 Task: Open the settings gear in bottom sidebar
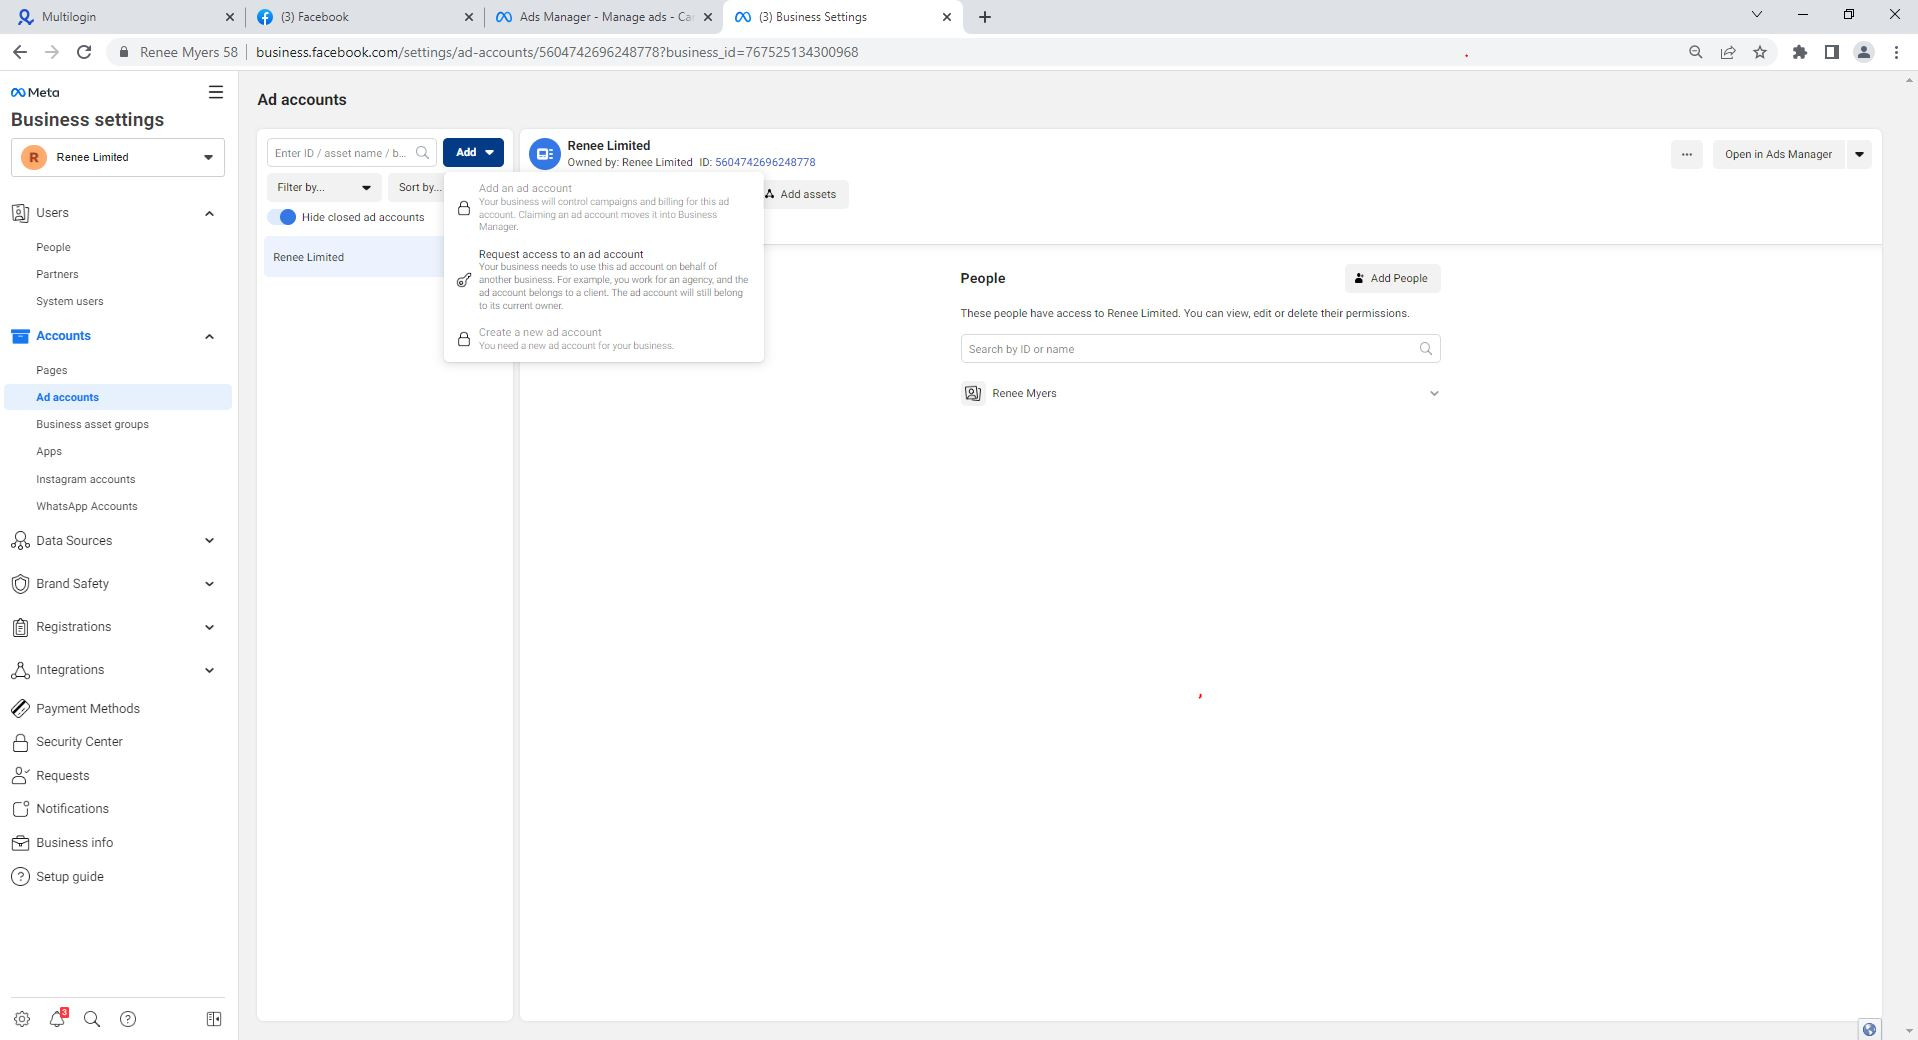(x=22, y=1019)
